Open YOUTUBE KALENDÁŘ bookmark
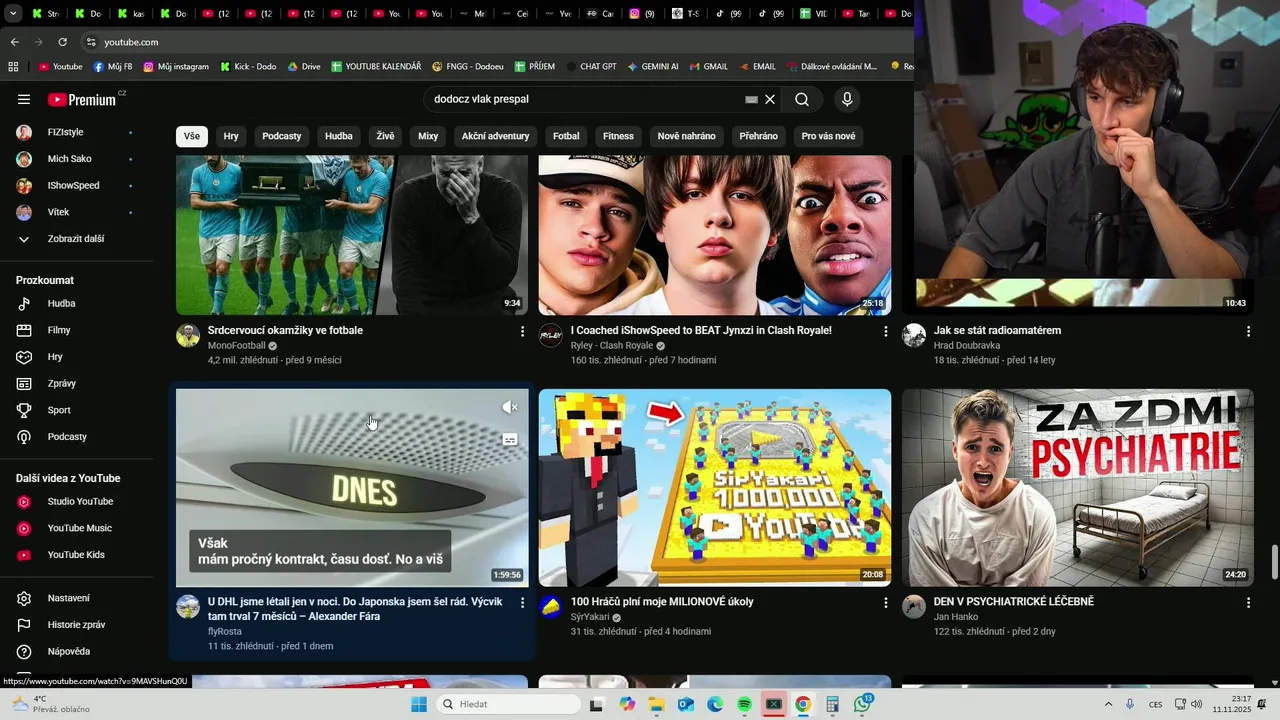Image resolution: width=1280 pixels, height=720 pixels. [376, 66]
